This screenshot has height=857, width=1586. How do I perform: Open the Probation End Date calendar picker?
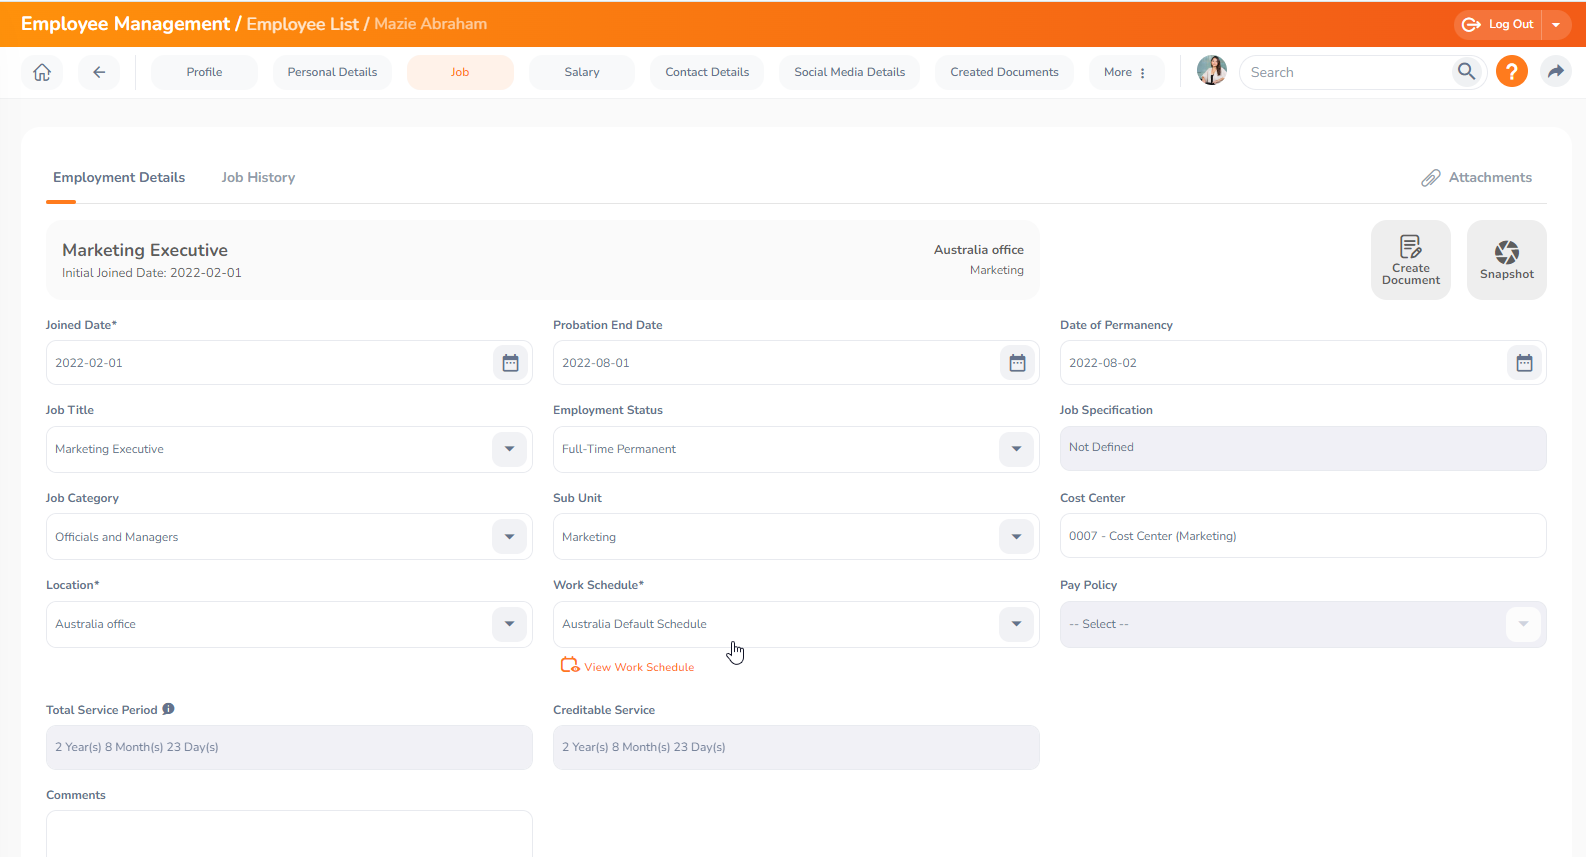1017,363
